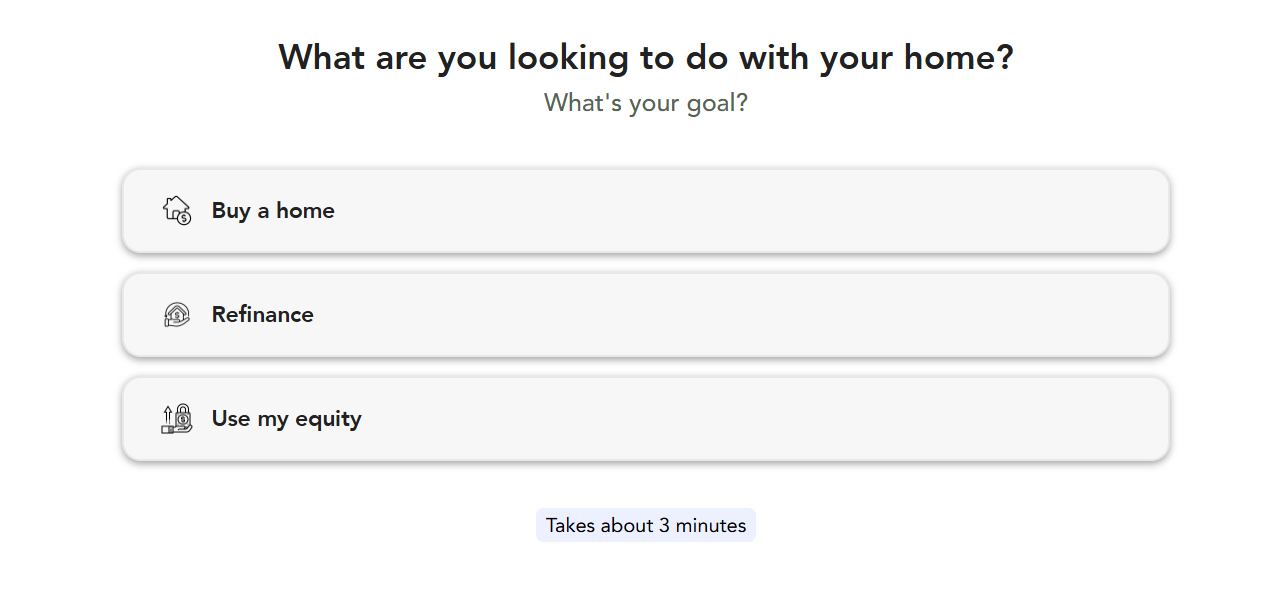Screen dimensions: 1285x613
Task: Click the padlock in the Use my equity icon
Action: [x=182, y=414]
